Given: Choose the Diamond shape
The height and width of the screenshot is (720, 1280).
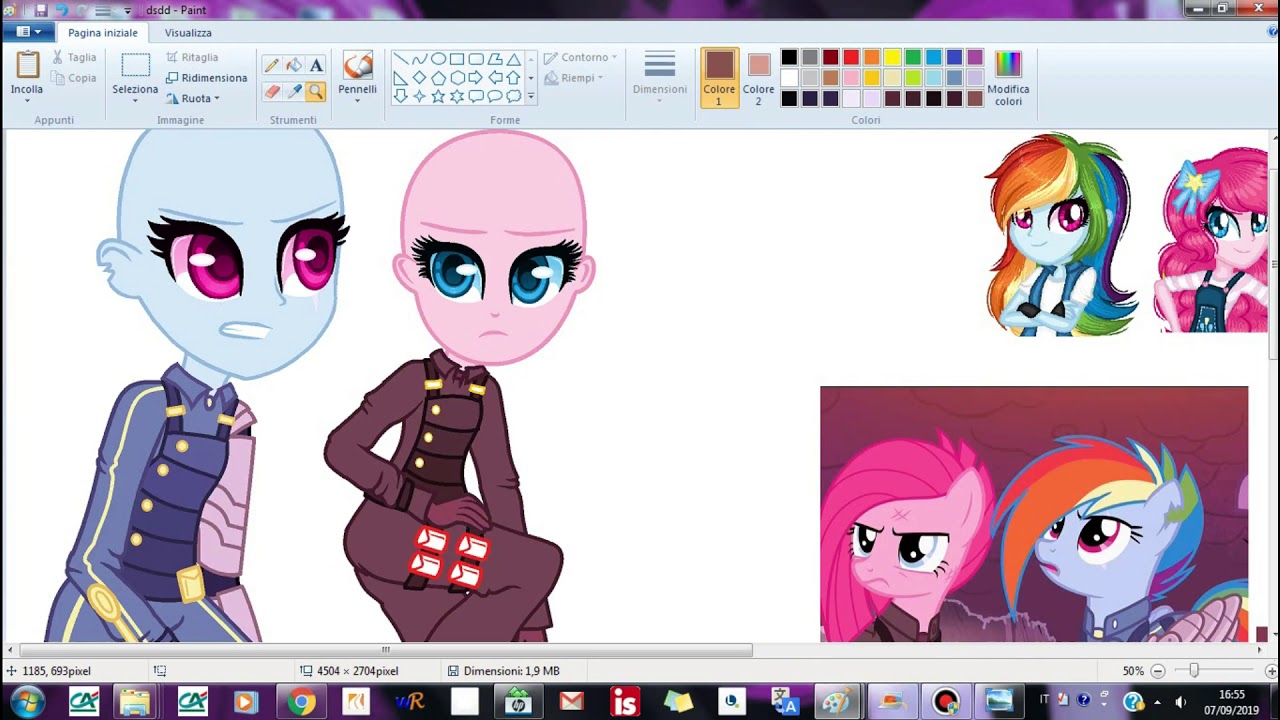Looking at the screenshot, I should 419,78.
